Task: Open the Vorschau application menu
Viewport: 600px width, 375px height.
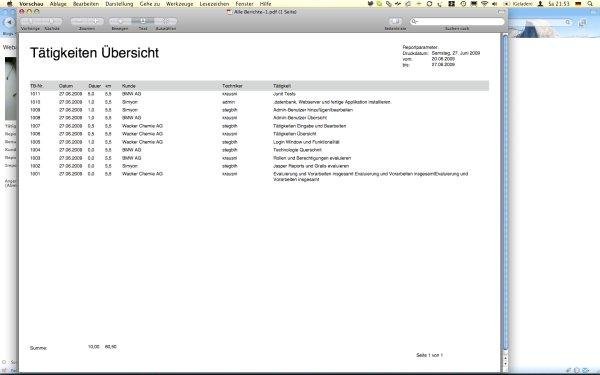Action: [31, 3]
